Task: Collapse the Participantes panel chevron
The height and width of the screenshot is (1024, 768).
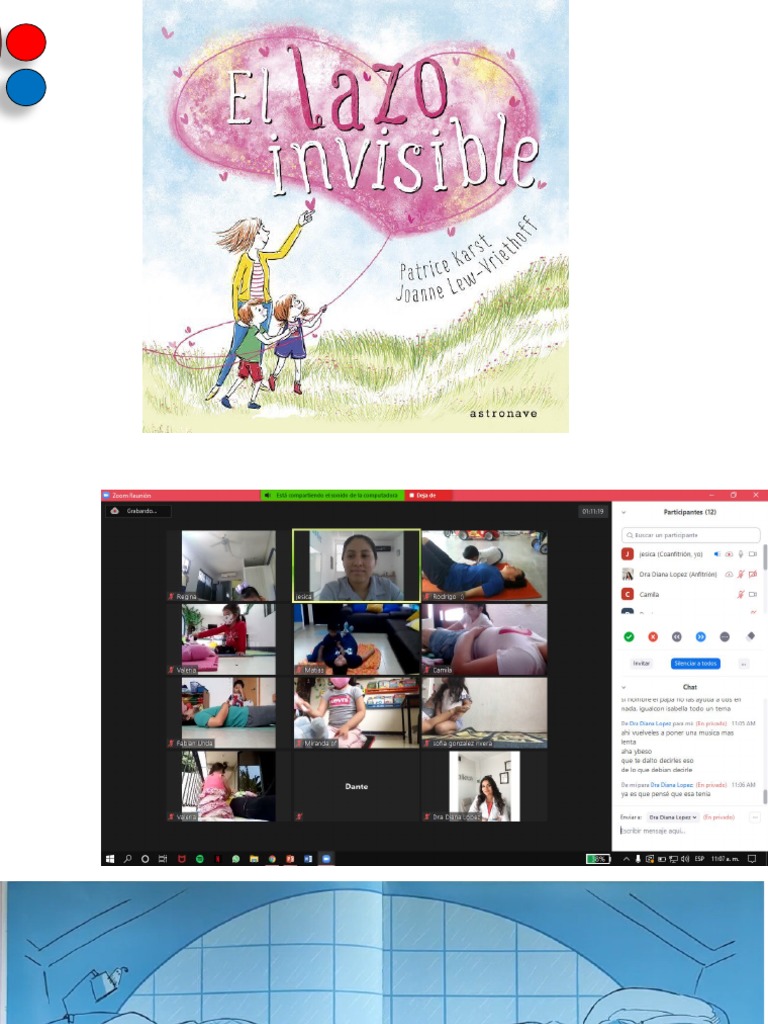Action: [624, 513]
